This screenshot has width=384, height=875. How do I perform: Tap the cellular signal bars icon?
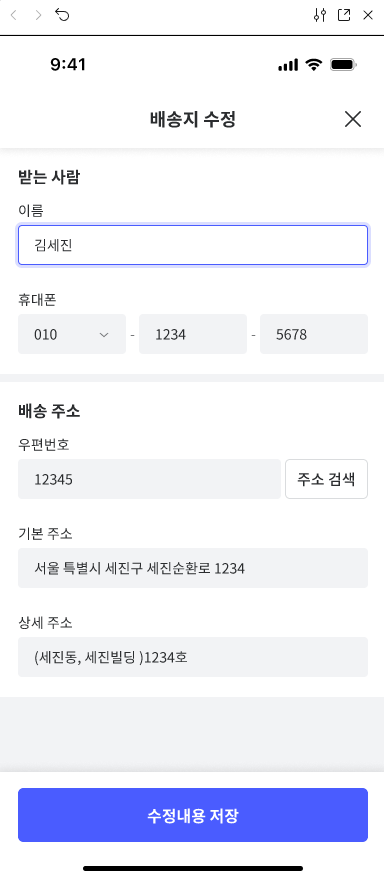[x=288, y=65]
